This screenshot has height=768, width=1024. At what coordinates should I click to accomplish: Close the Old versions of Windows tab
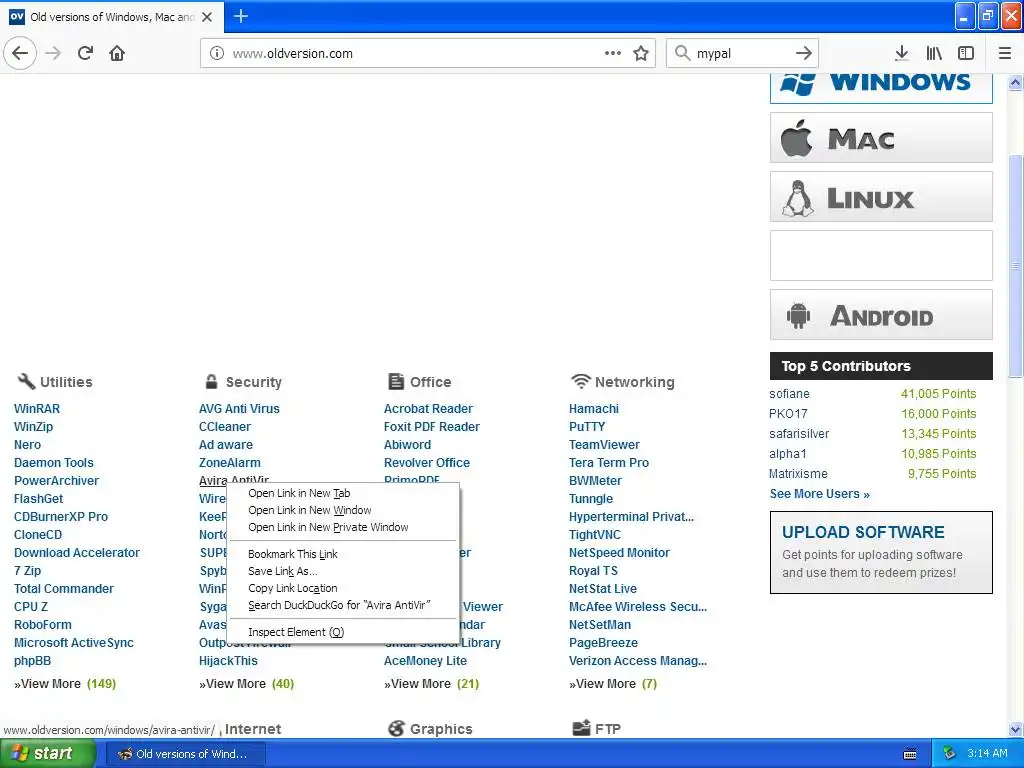click(207, 17)
